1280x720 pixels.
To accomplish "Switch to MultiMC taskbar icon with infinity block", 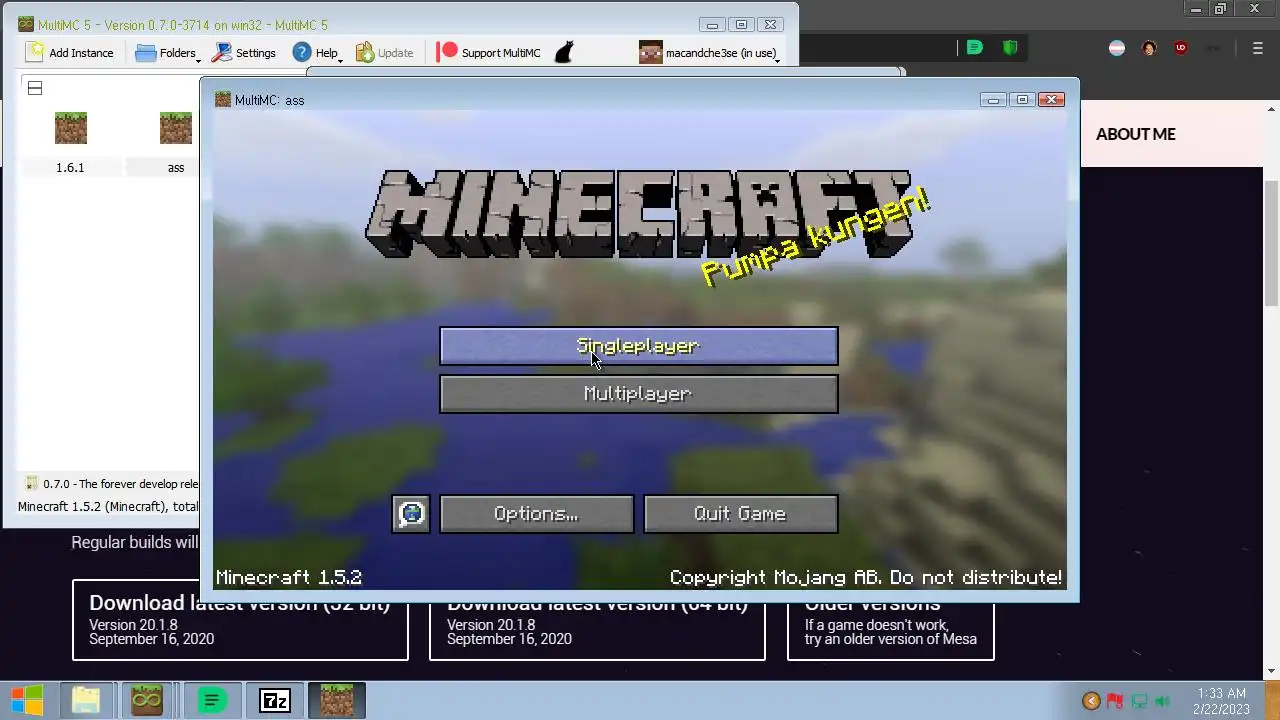I will (x=147, y=701).
